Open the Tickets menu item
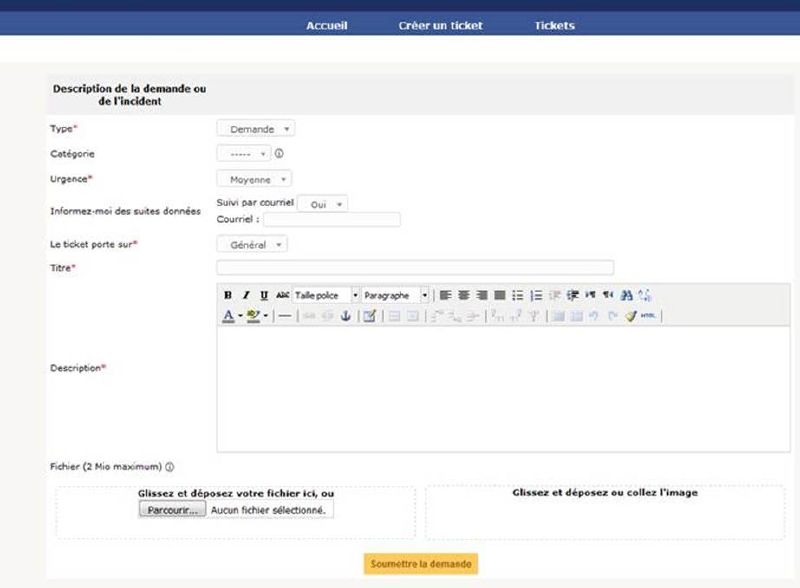Image resolution: width=800 pixels, height=588 pixels. (x=555, y=25)
